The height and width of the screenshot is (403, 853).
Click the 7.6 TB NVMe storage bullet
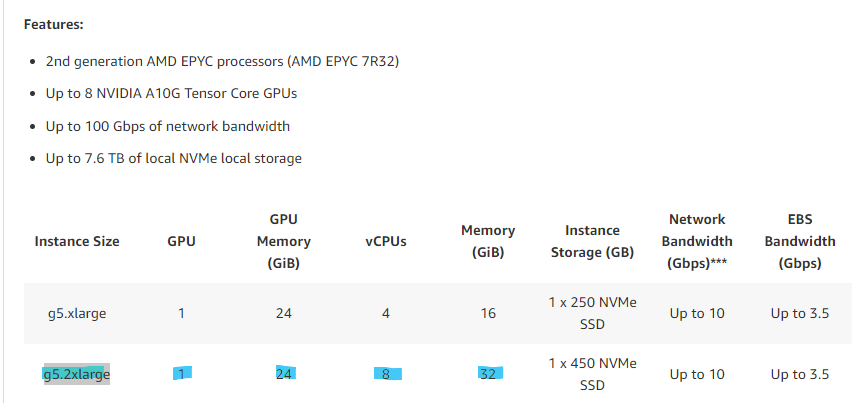coord(173,158)
